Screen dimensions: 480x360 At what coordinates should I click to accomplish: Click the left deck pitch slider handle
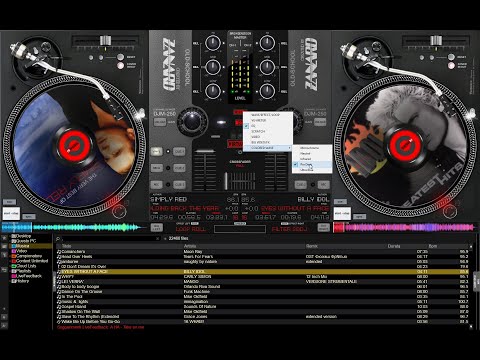coord(105,41)
